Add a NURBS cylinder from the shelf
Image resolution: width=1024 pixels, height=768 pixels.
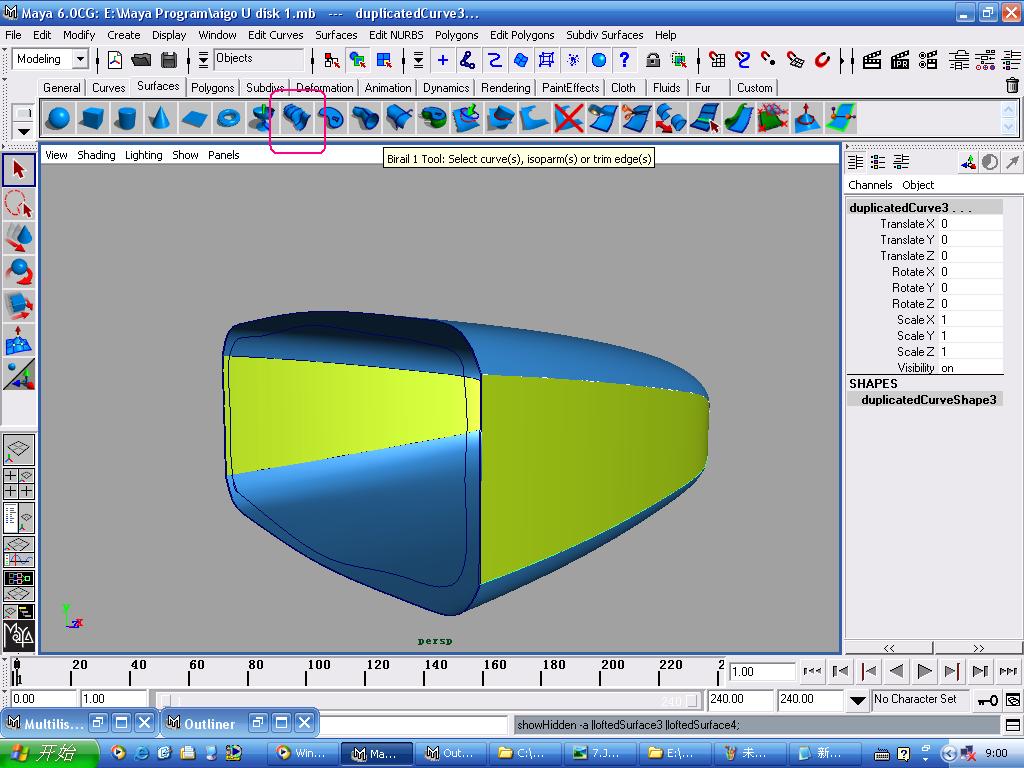125,118
